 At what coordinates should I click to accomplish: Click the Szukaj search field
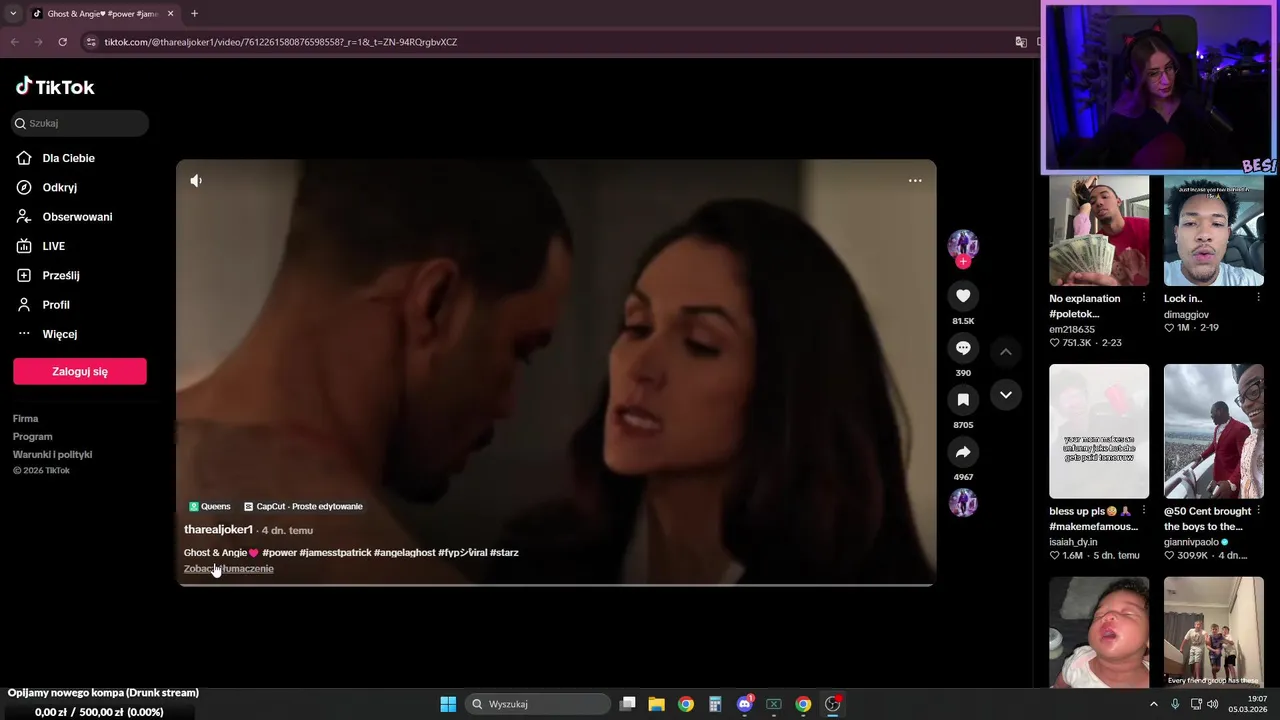coord(80,123)
